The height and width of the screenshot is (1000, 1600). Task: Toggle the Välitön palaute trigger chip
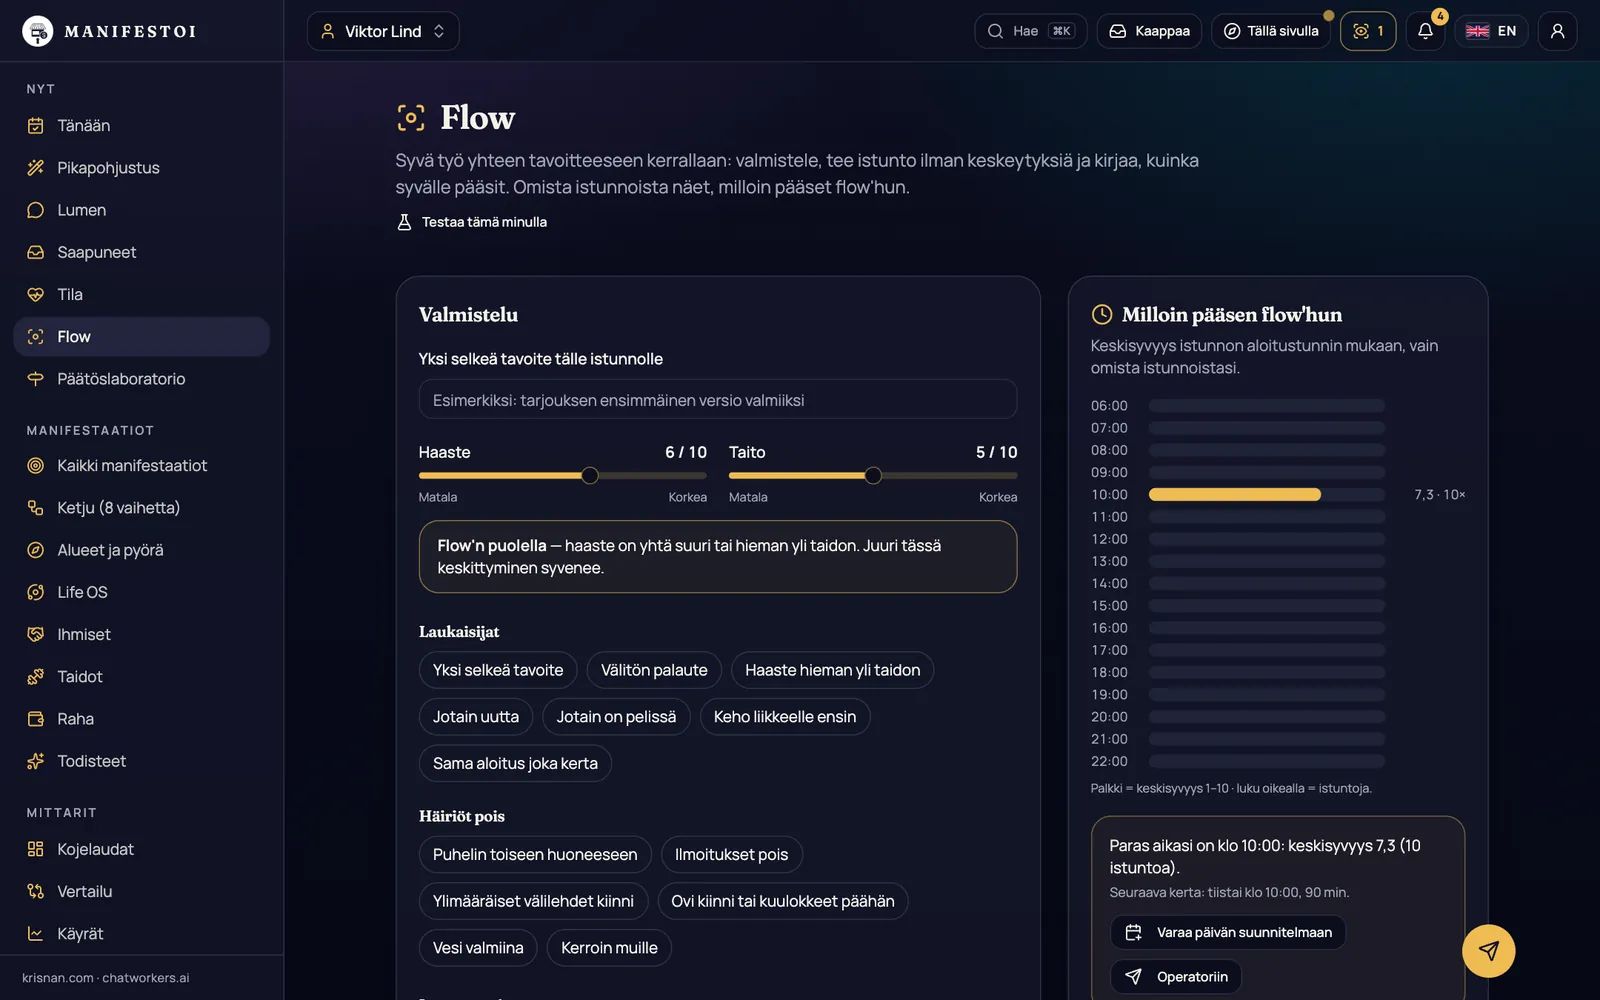(654, 670)
